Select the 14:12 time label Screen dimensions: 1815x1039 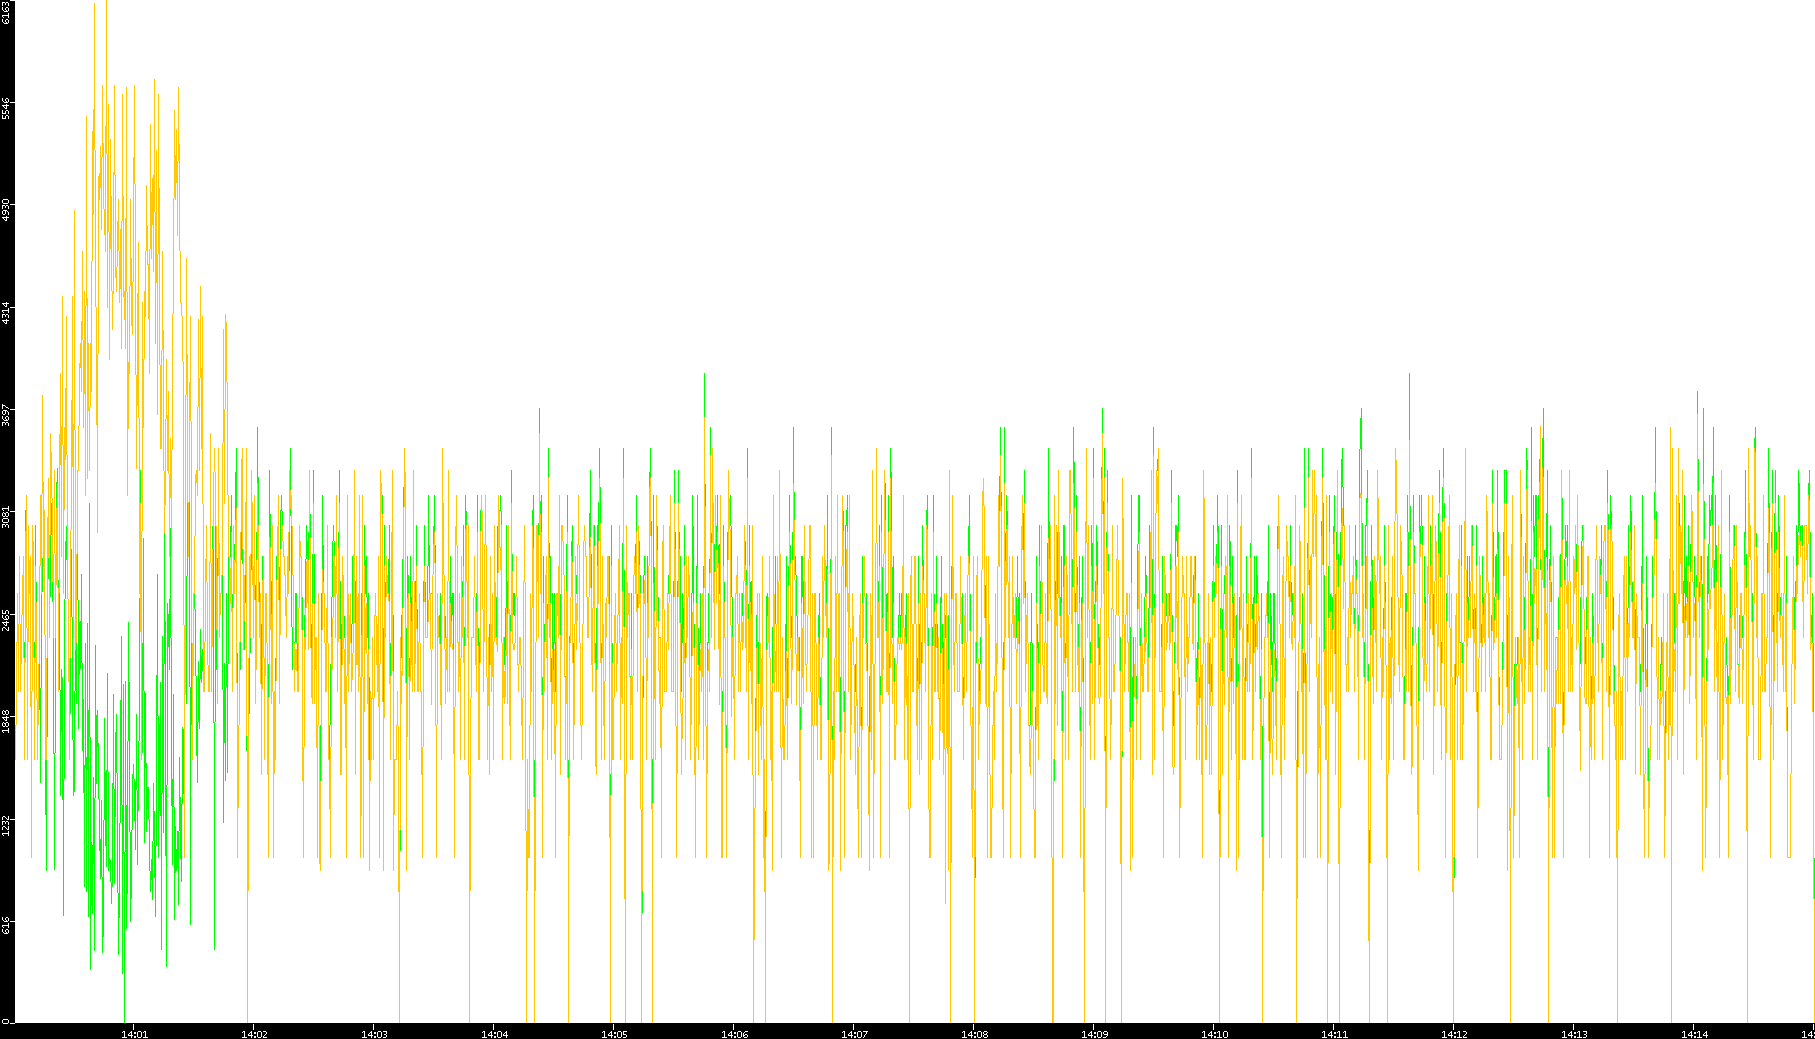click(1454, 1034)
